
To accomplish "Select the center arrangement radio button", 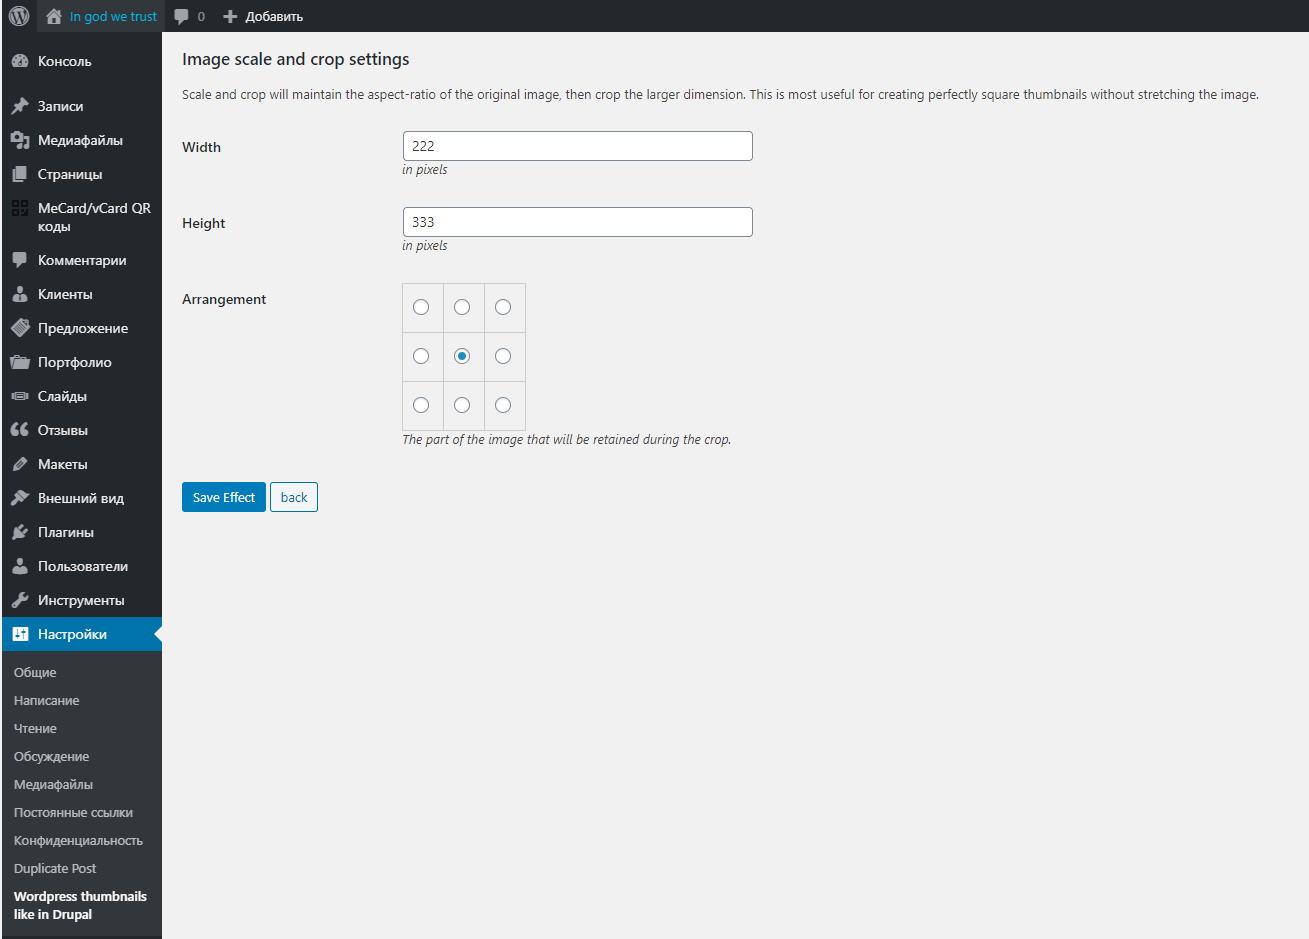I will (x=462, y=356).
